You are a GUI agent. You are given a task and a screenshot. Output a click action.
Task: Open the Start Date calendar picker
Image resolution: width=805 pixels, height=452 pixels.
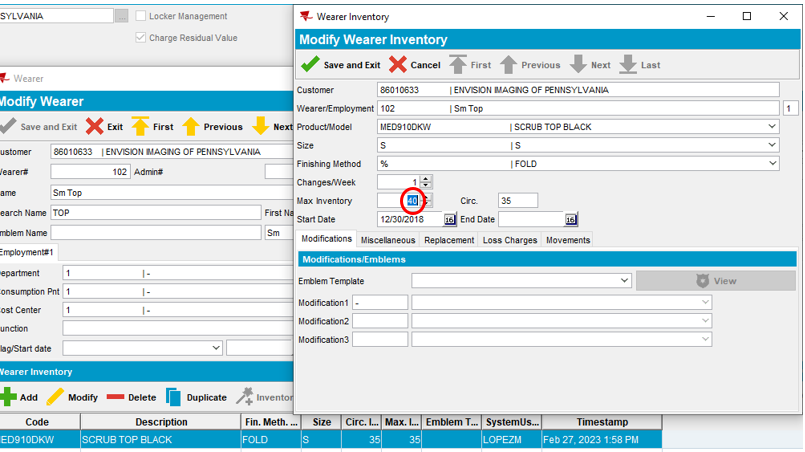coord(449,219)
